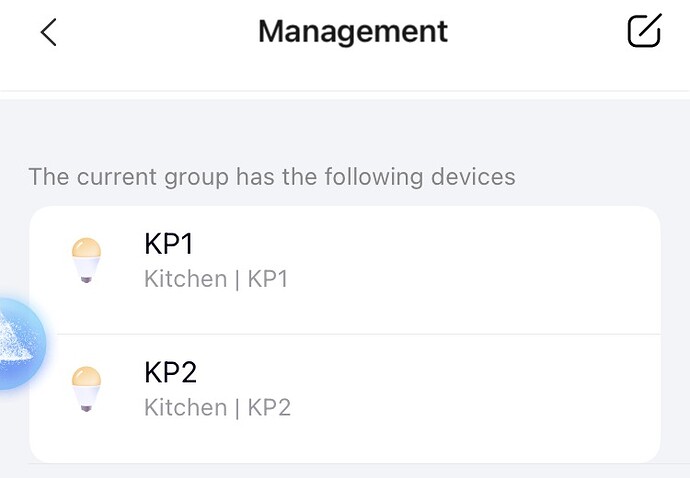Click the "Kitchen | KP1" subtitle

pos(216,279)
